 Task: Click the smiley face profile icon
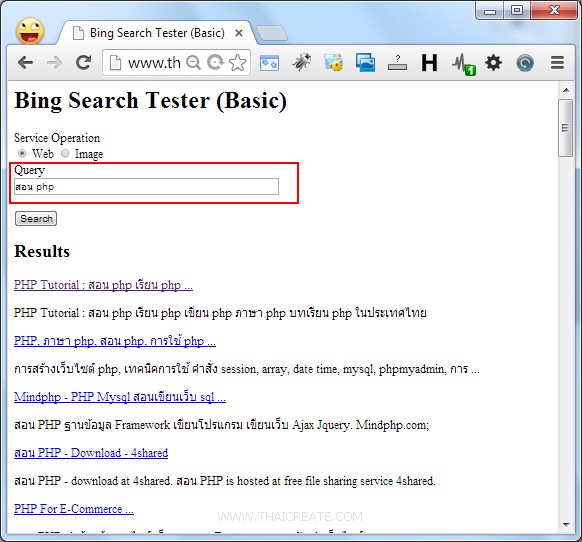30,31
